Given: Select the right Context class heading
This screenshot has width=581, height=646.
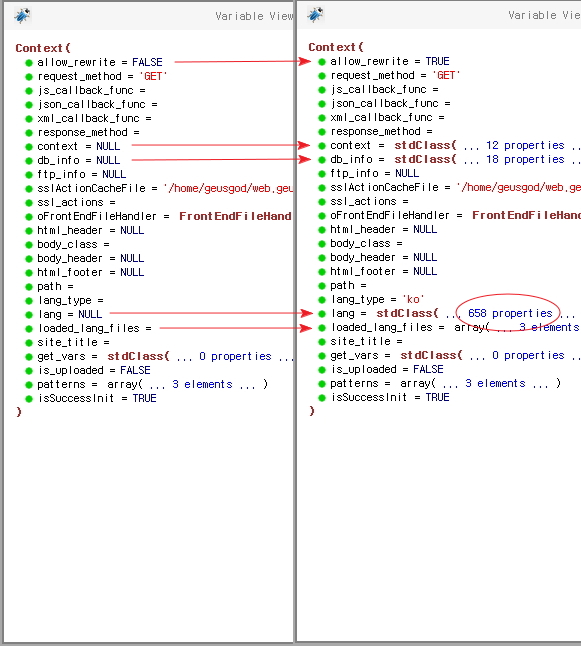Looking at the screenshot, I should 336,47.
